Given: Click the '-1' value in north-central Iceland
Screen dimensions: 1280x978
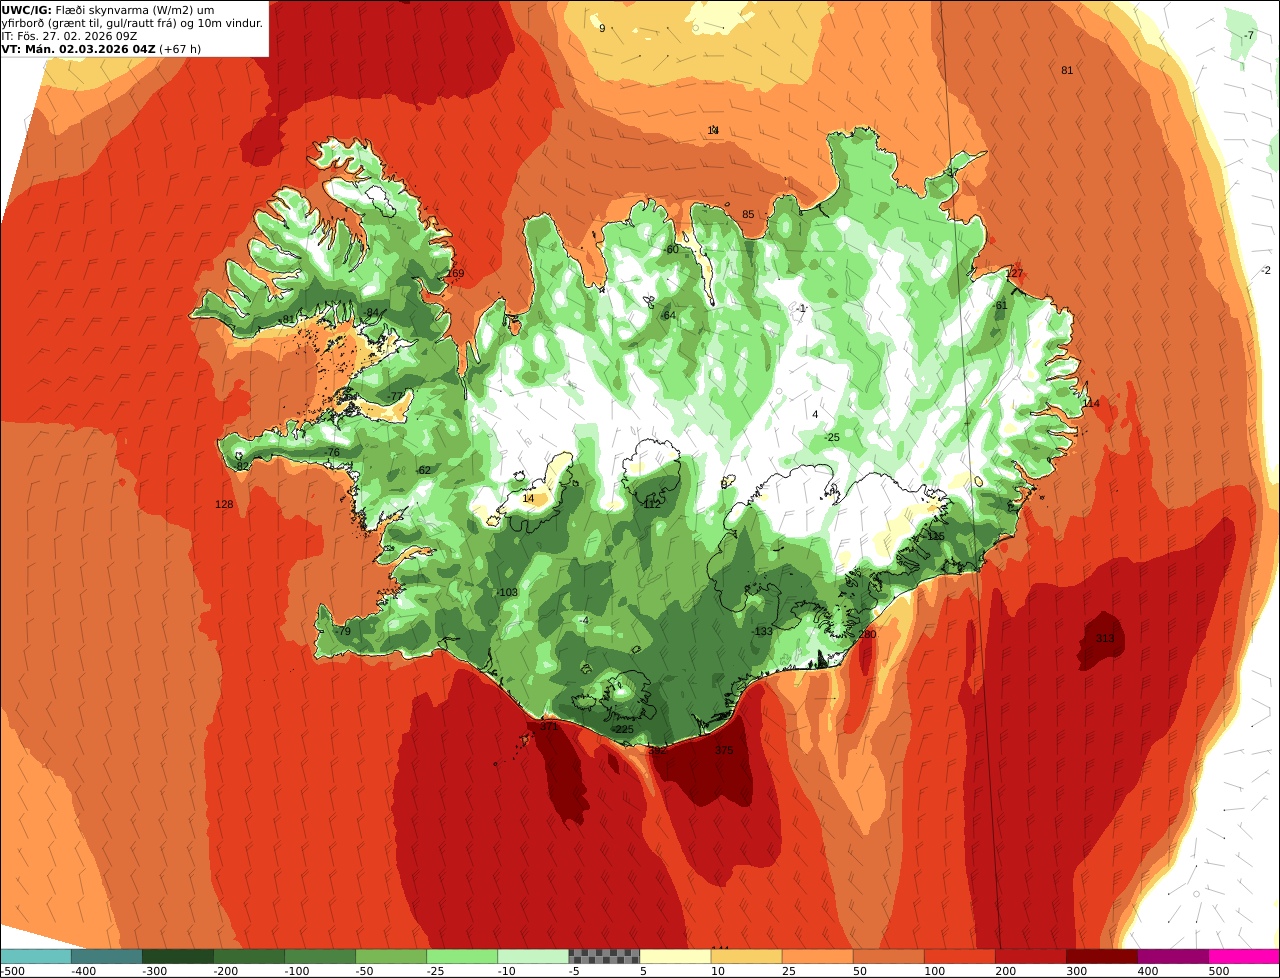Looking at the screenshot, I should pos(801,308).
